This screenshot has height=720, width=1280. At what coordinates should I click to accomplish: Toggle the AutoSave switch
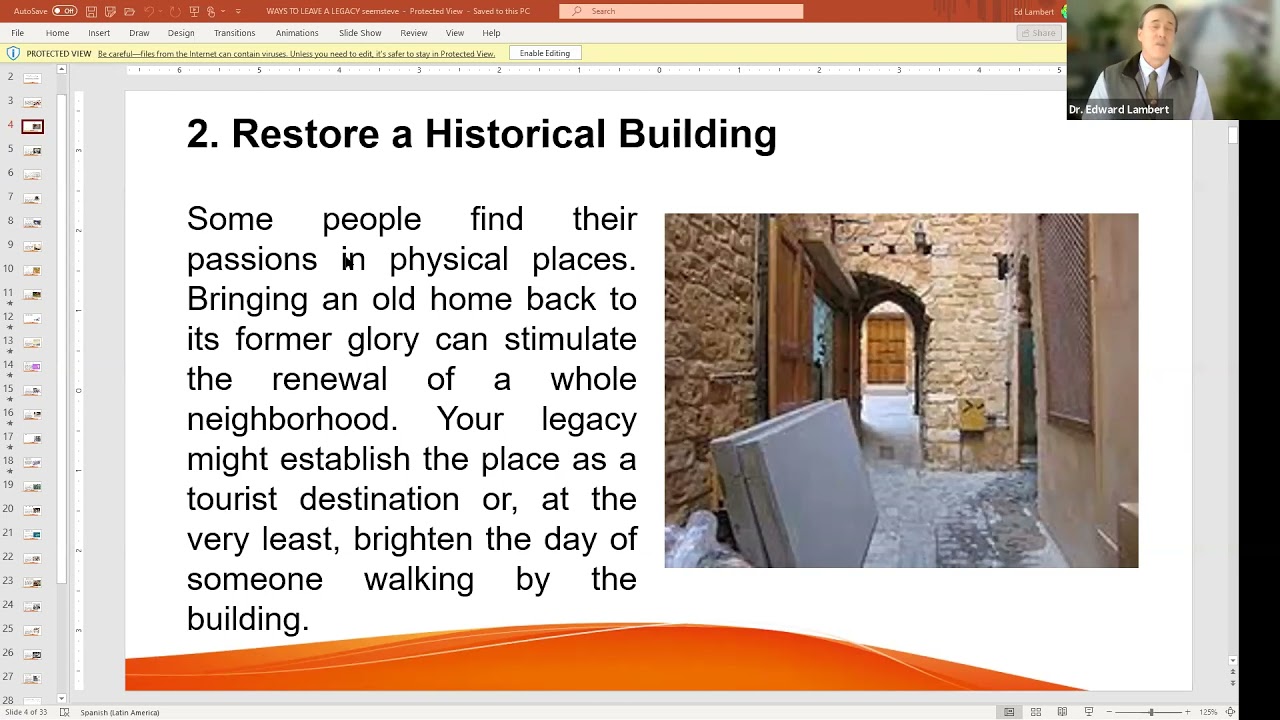[64, 11]
